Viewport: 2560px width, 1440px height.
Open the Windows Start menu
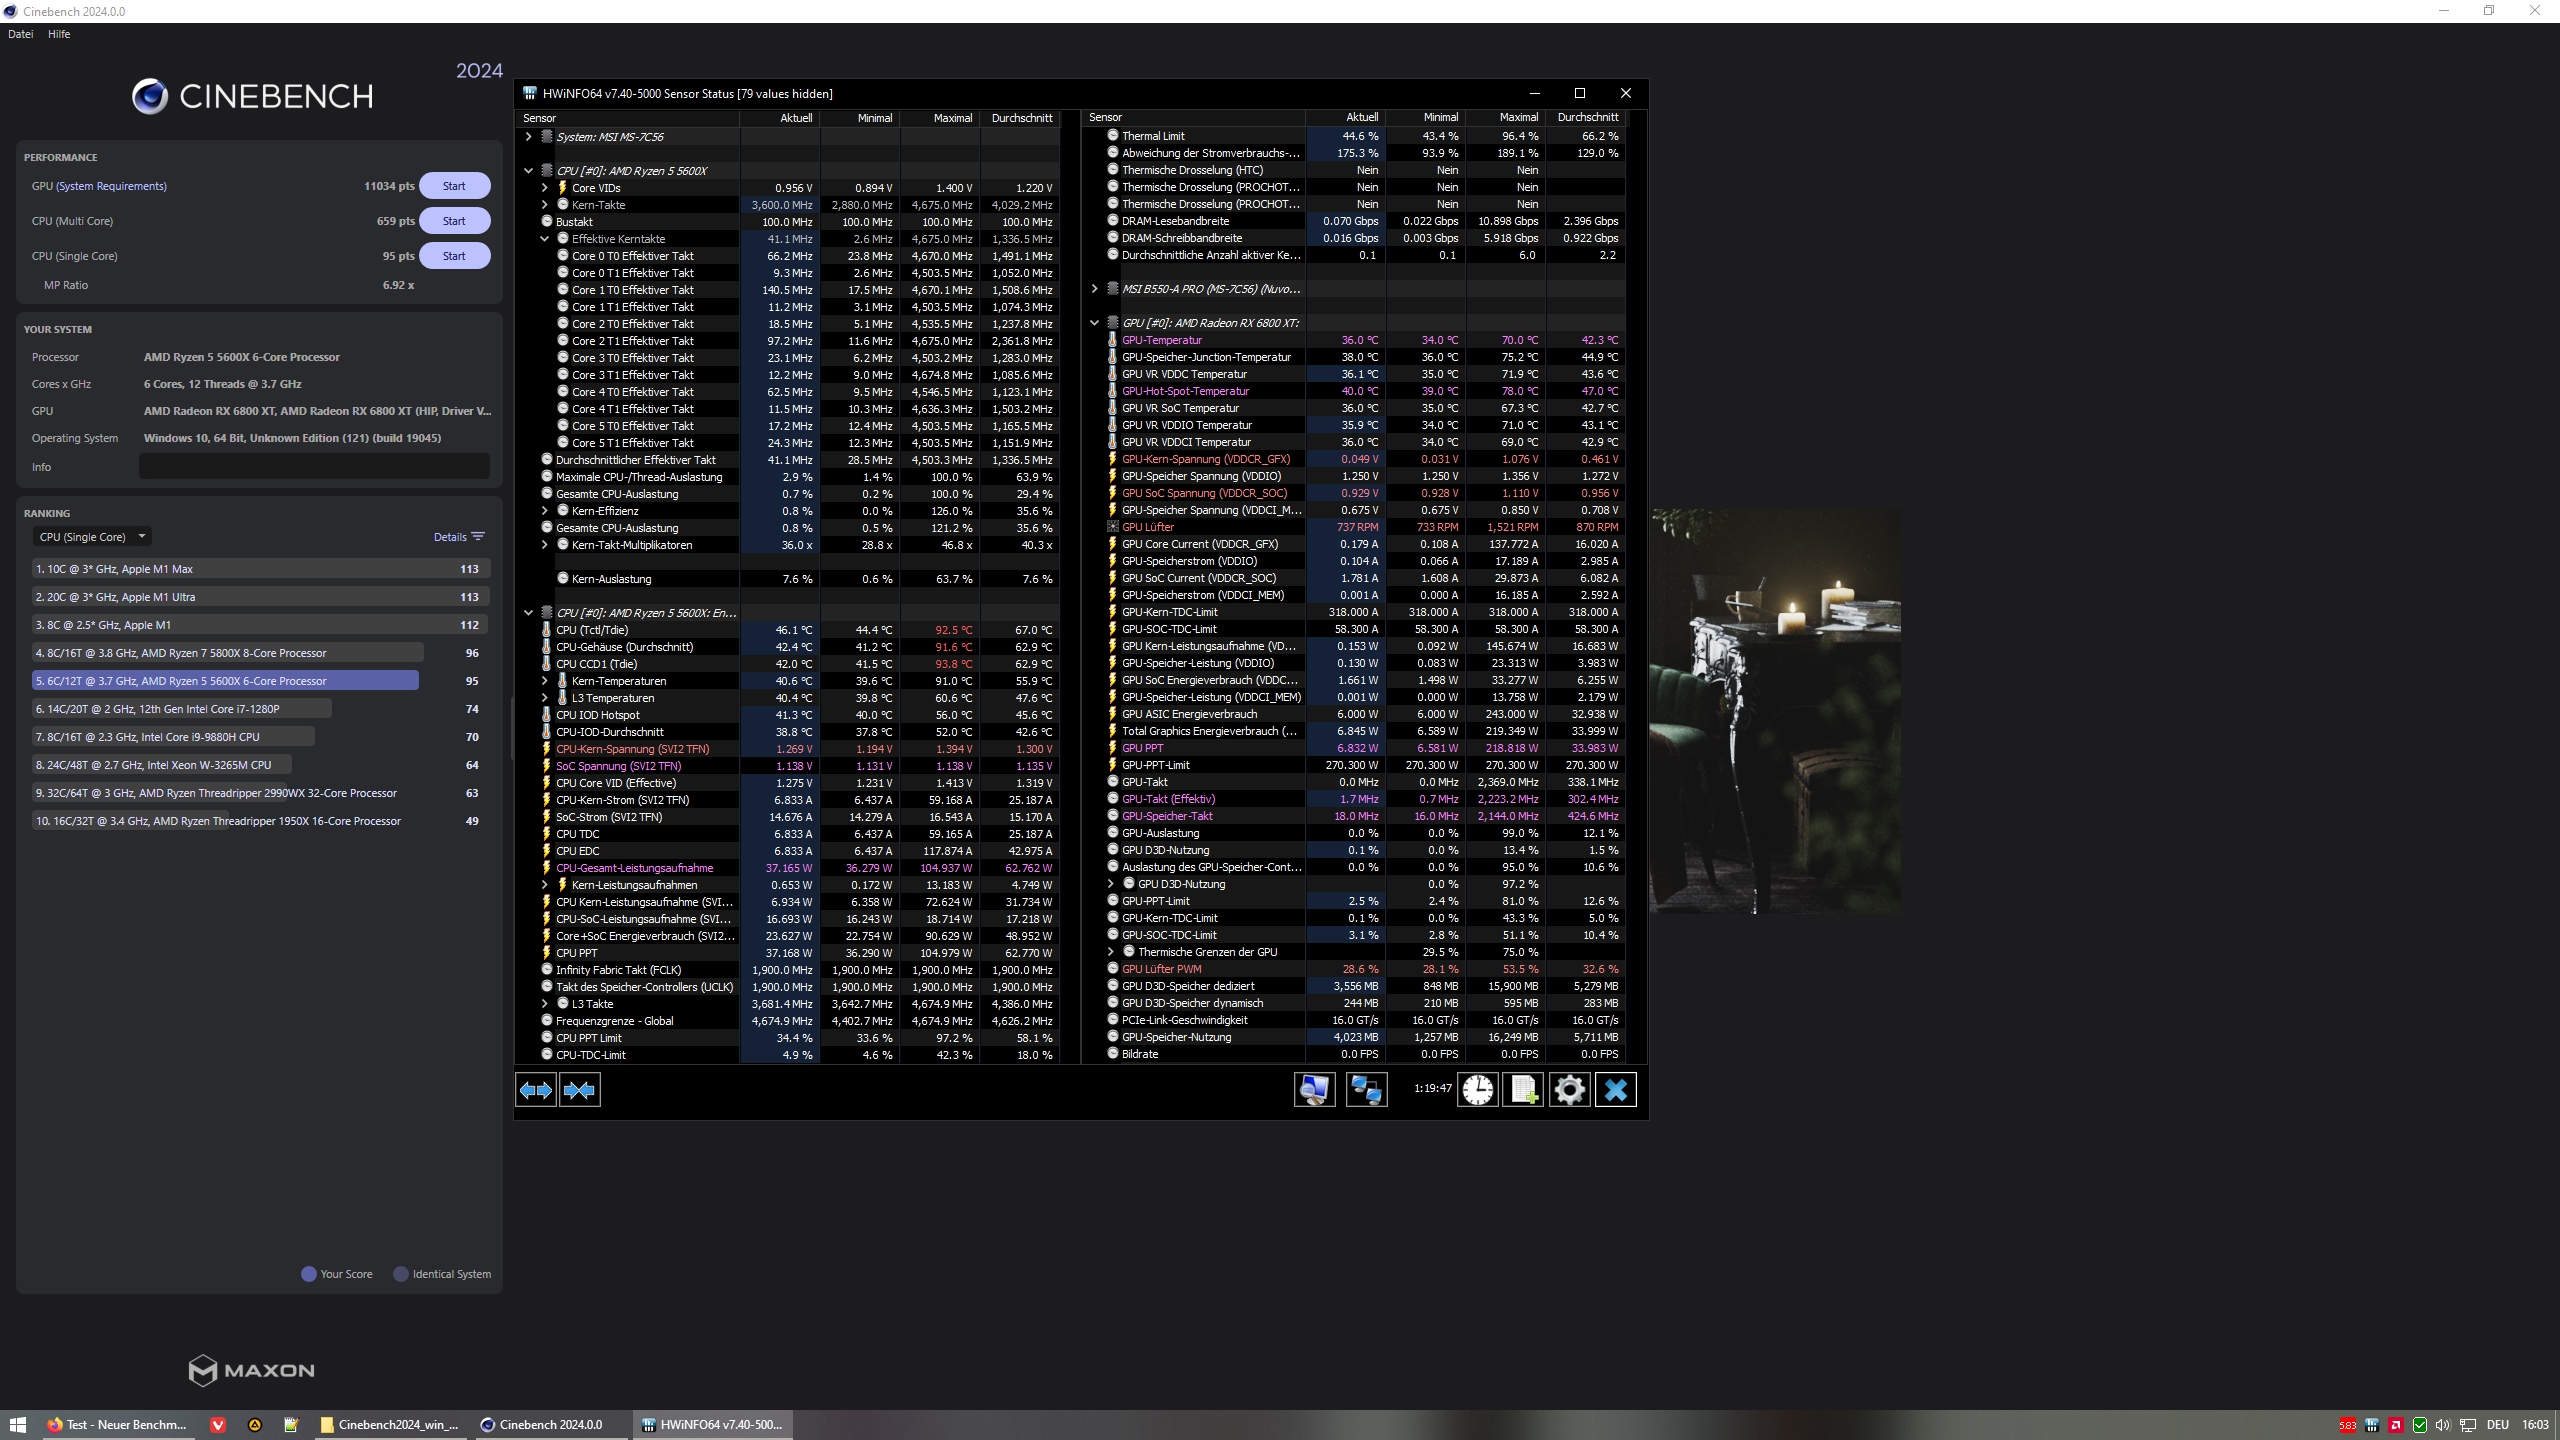point(17,1425)
